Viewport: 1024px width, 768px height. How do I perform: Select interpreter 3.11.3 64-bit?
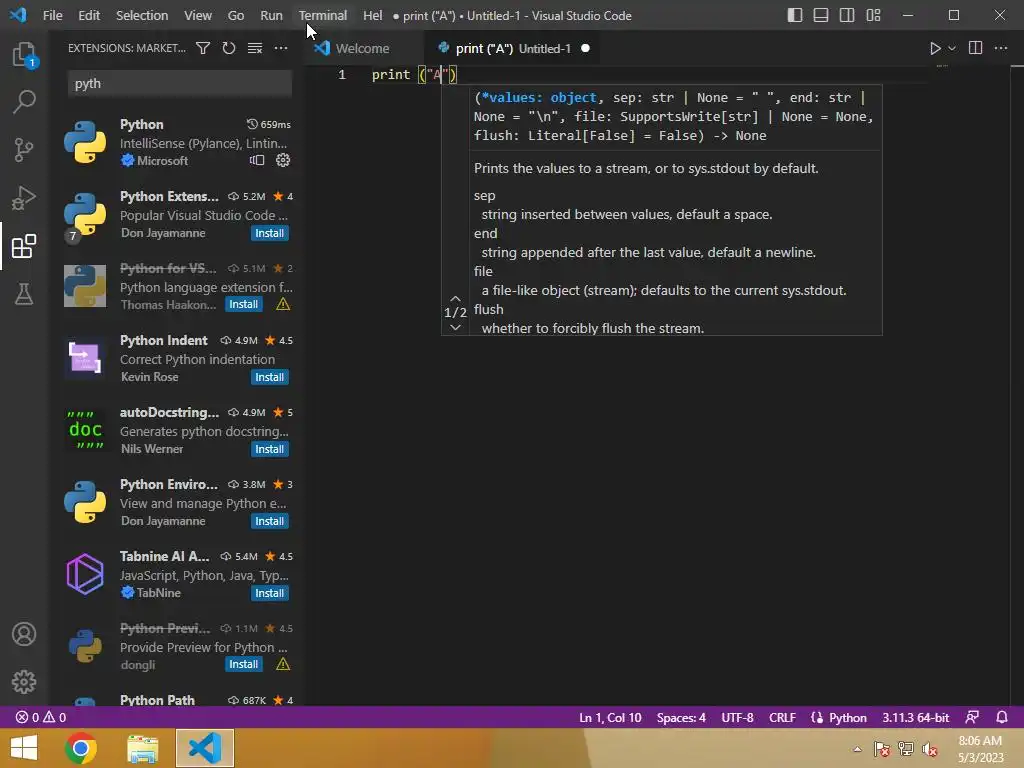[x=916, y=717]
